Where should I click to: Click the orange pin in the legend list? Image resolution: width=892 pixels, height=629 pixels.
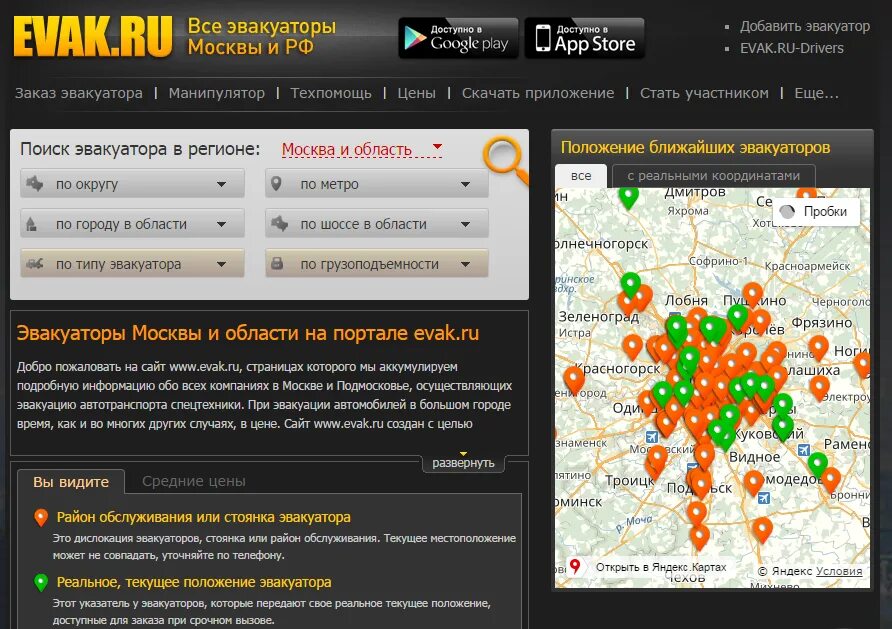[x=41, y=518]
